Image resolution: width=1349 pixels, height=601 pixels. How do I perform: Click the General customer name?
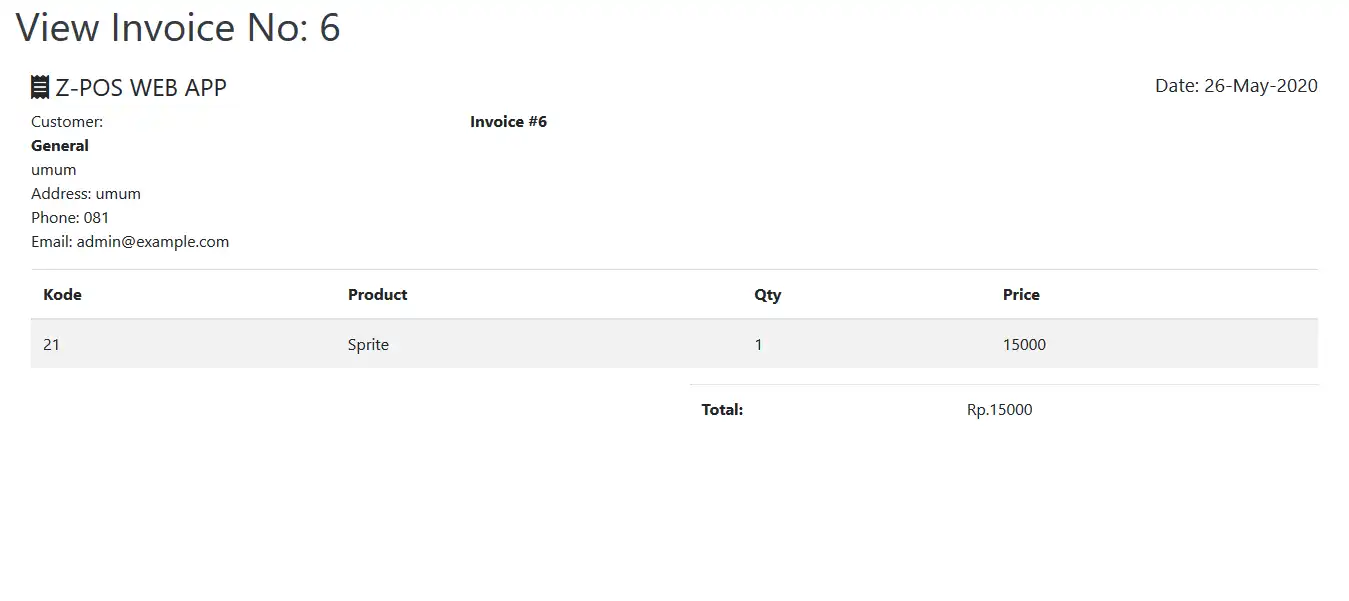coord(60,146)
